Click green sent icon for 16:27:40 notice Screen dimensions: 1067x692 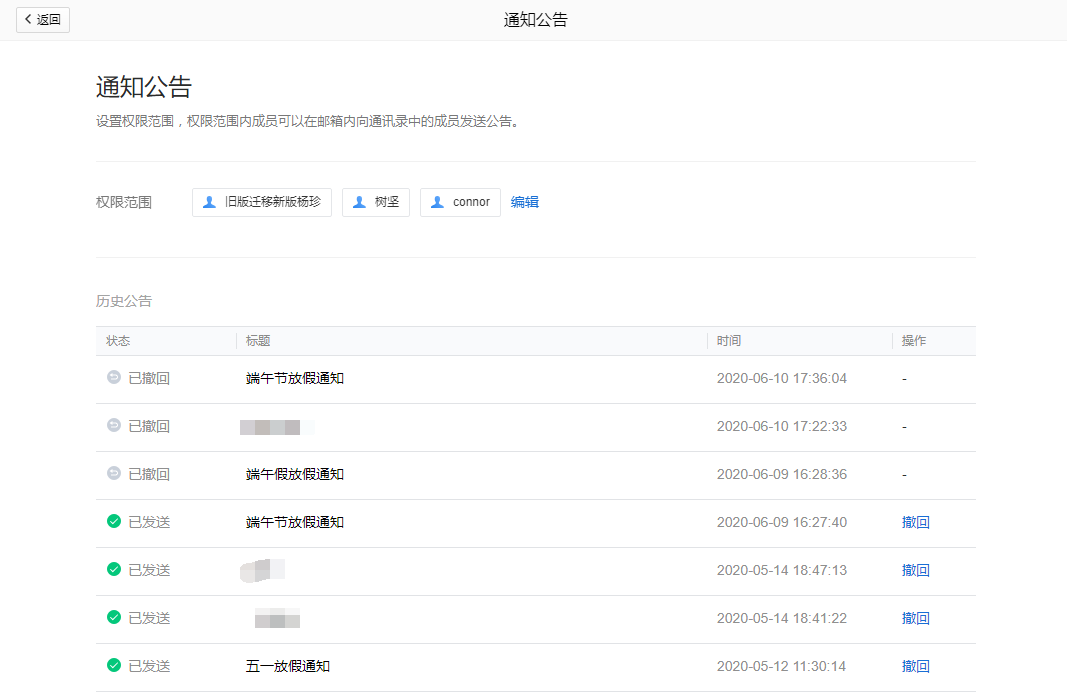[114, 522]
